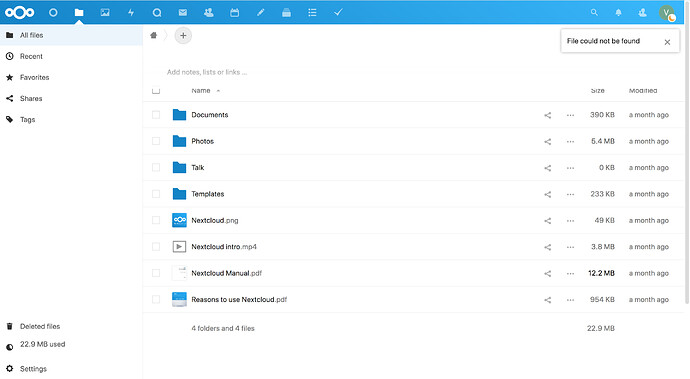Image resolution: width=690 pixels, height=379 pixels.
Task: Check the Reasons to use Nextcloud.pdf checkbox
Action: (156, 299)
